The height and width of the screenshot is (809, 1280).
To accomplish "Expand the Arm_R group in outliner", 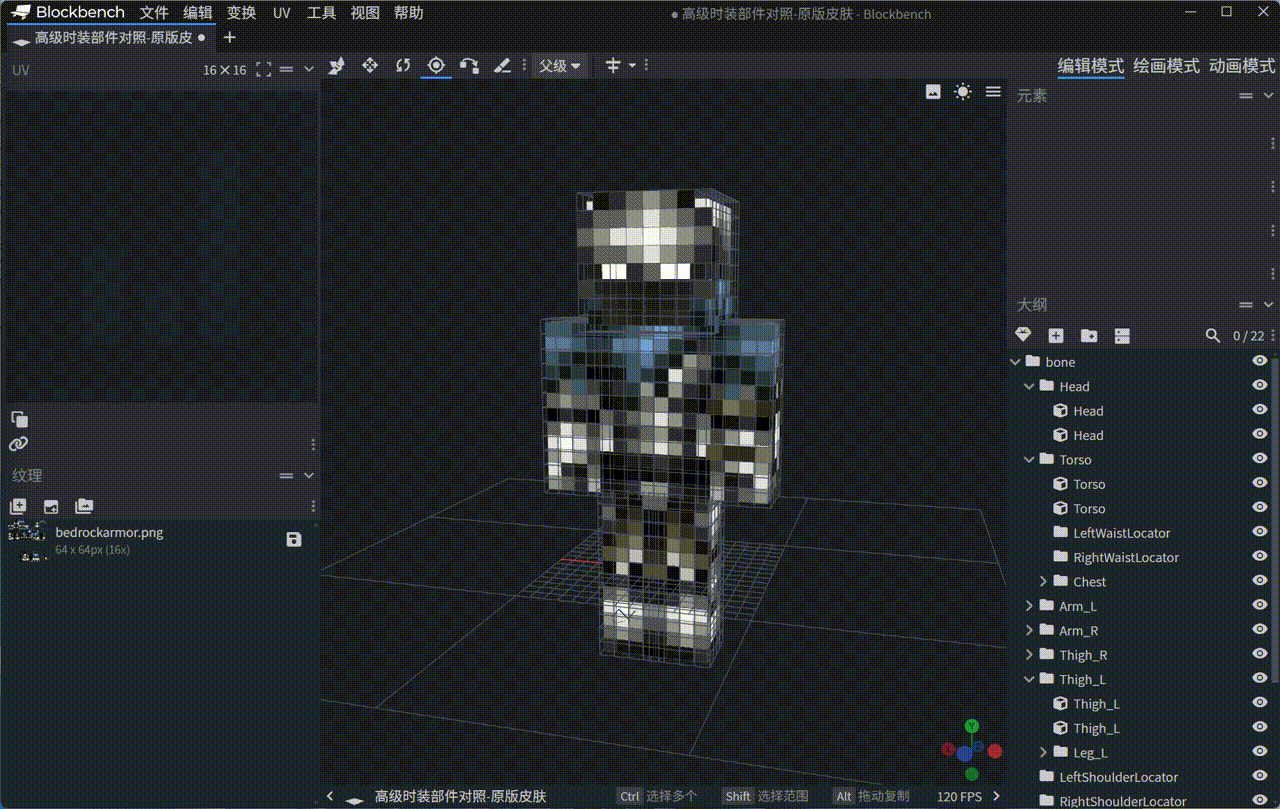I will coord(1030,631).
